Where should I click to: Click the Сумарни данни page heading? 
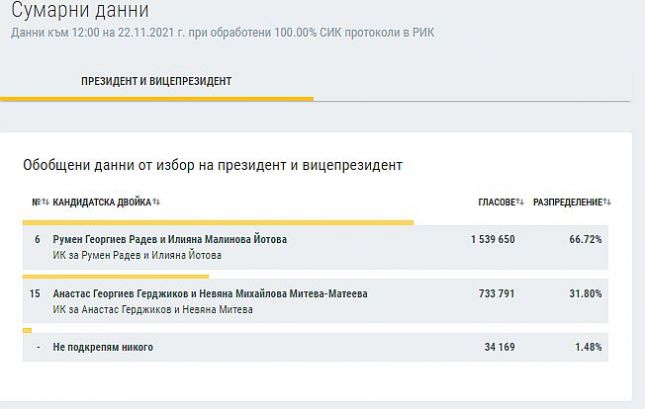pos(80,10)
